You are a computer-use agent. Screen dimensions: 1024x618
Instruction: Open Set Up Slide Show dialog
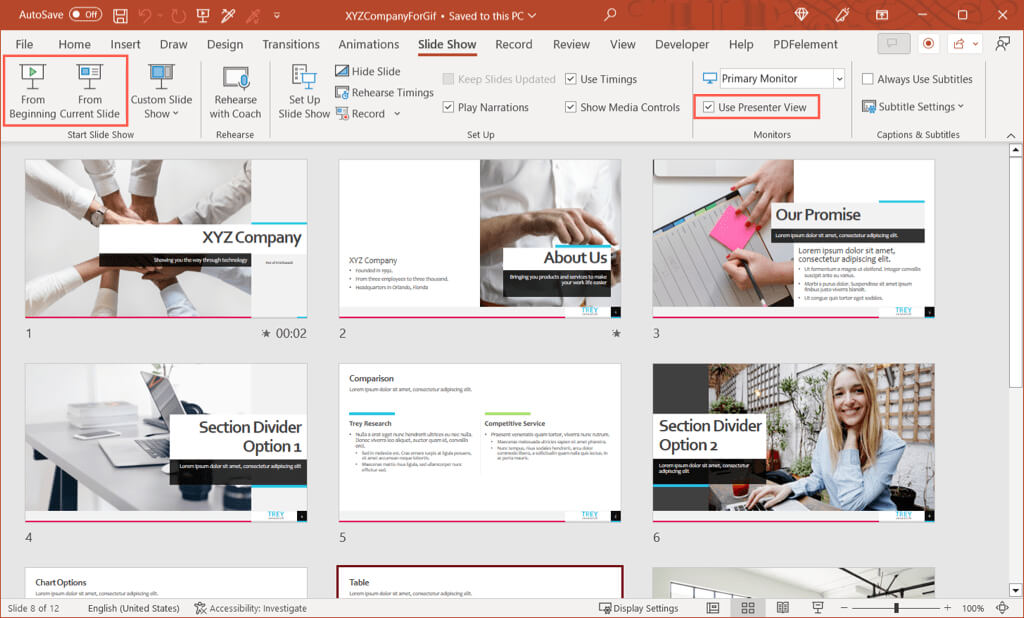304,90
